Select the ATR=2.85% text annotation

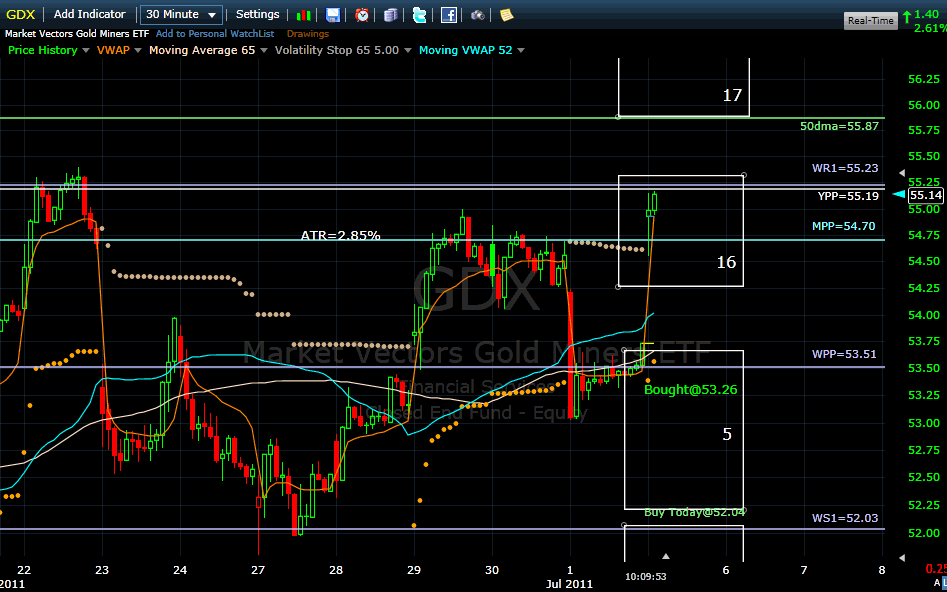tap(341, 236)
